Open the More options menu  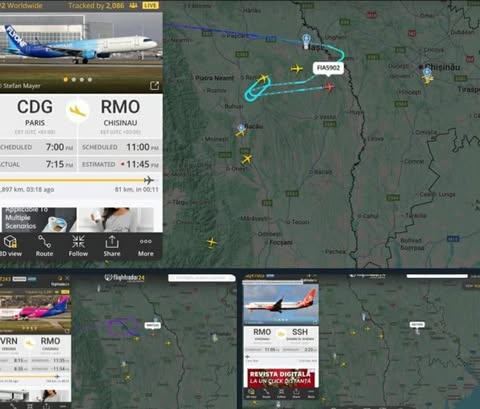point(146,246)
